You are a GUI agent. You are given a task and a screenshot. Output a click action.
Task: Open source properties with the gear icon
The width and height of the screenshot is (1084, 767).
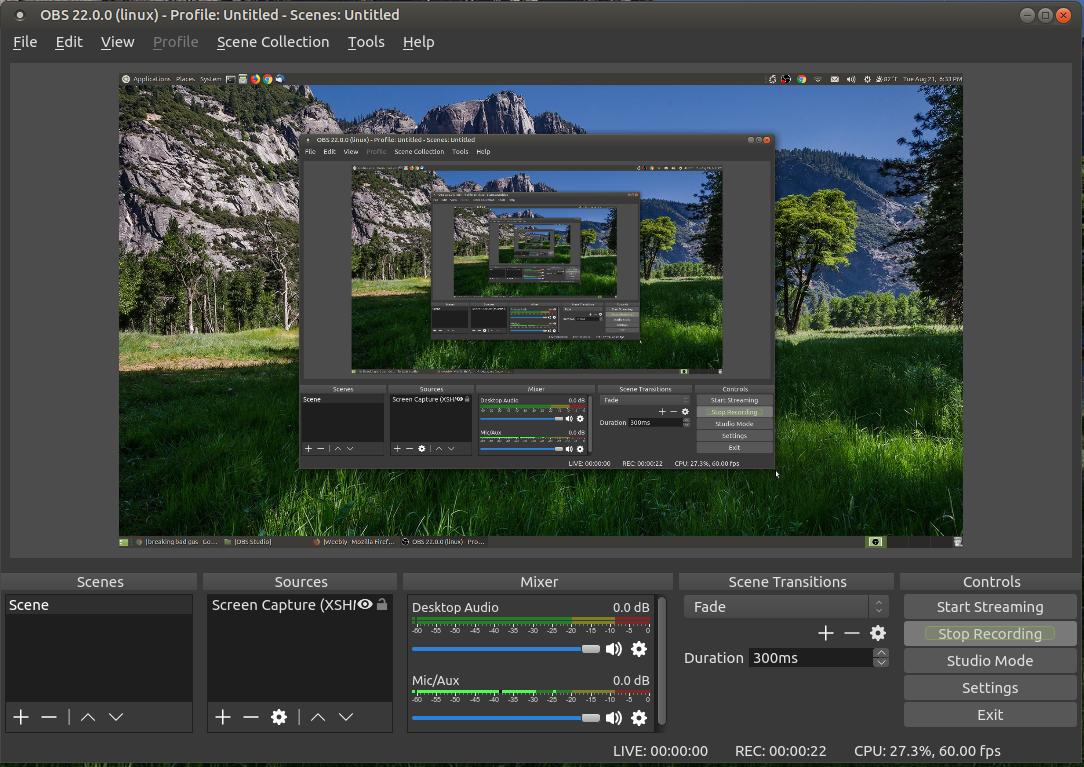tap(279, 716)
